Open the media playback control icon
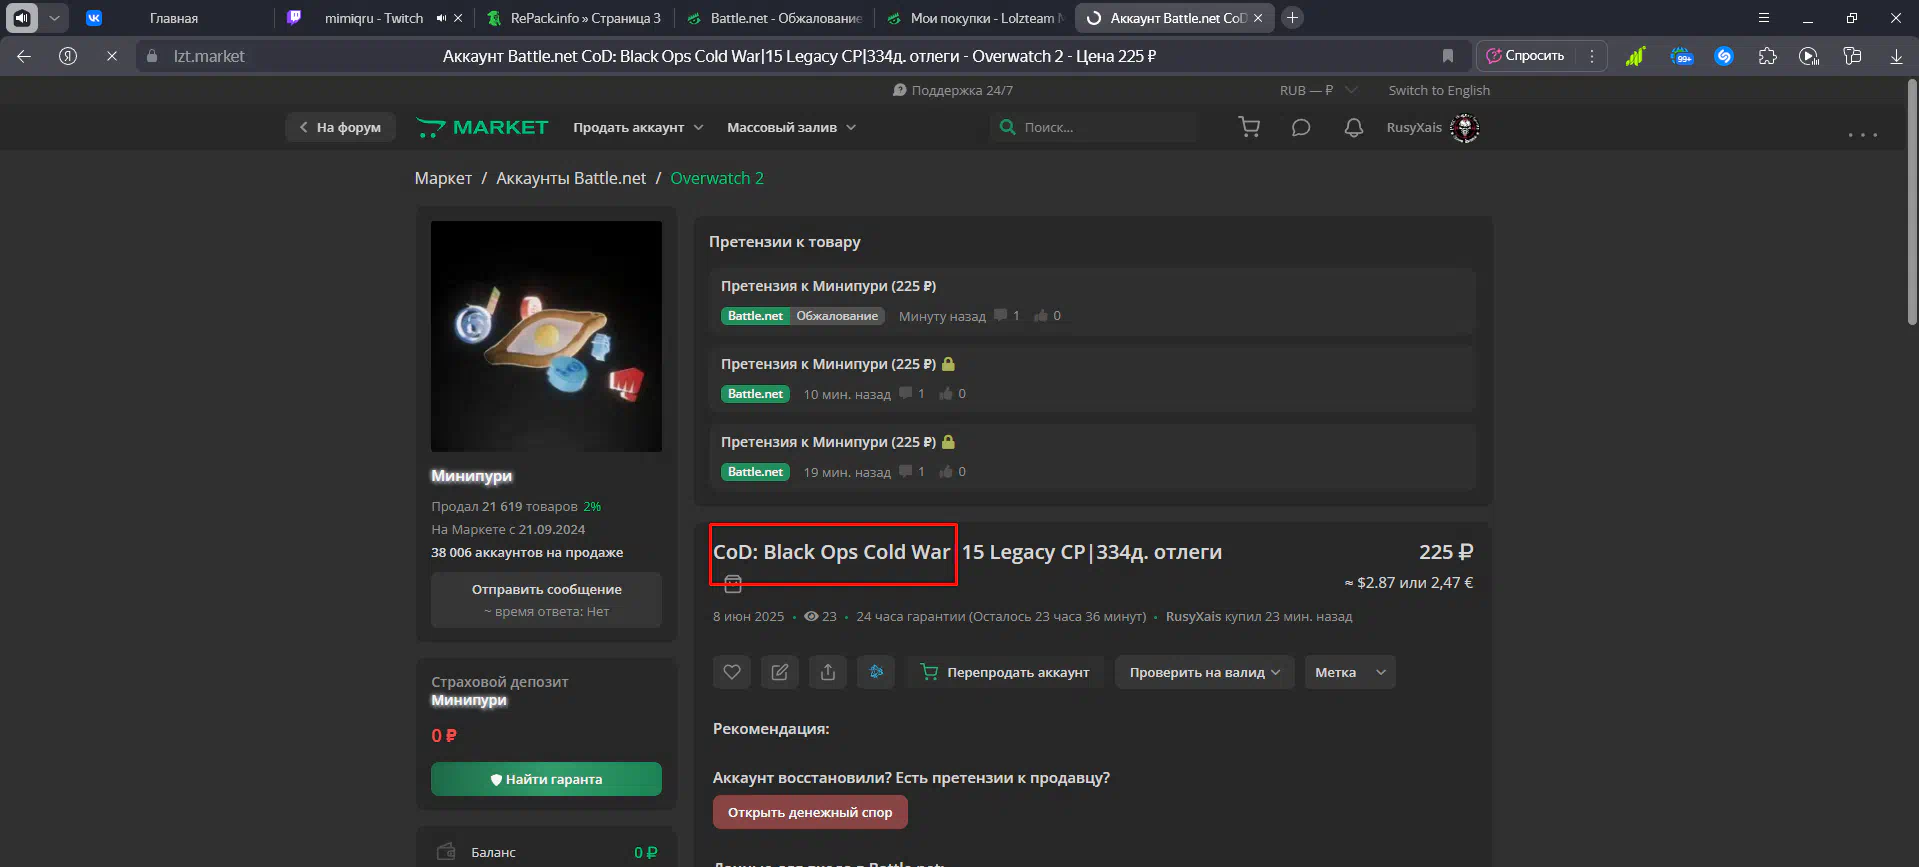 [x=1809, y=56]
